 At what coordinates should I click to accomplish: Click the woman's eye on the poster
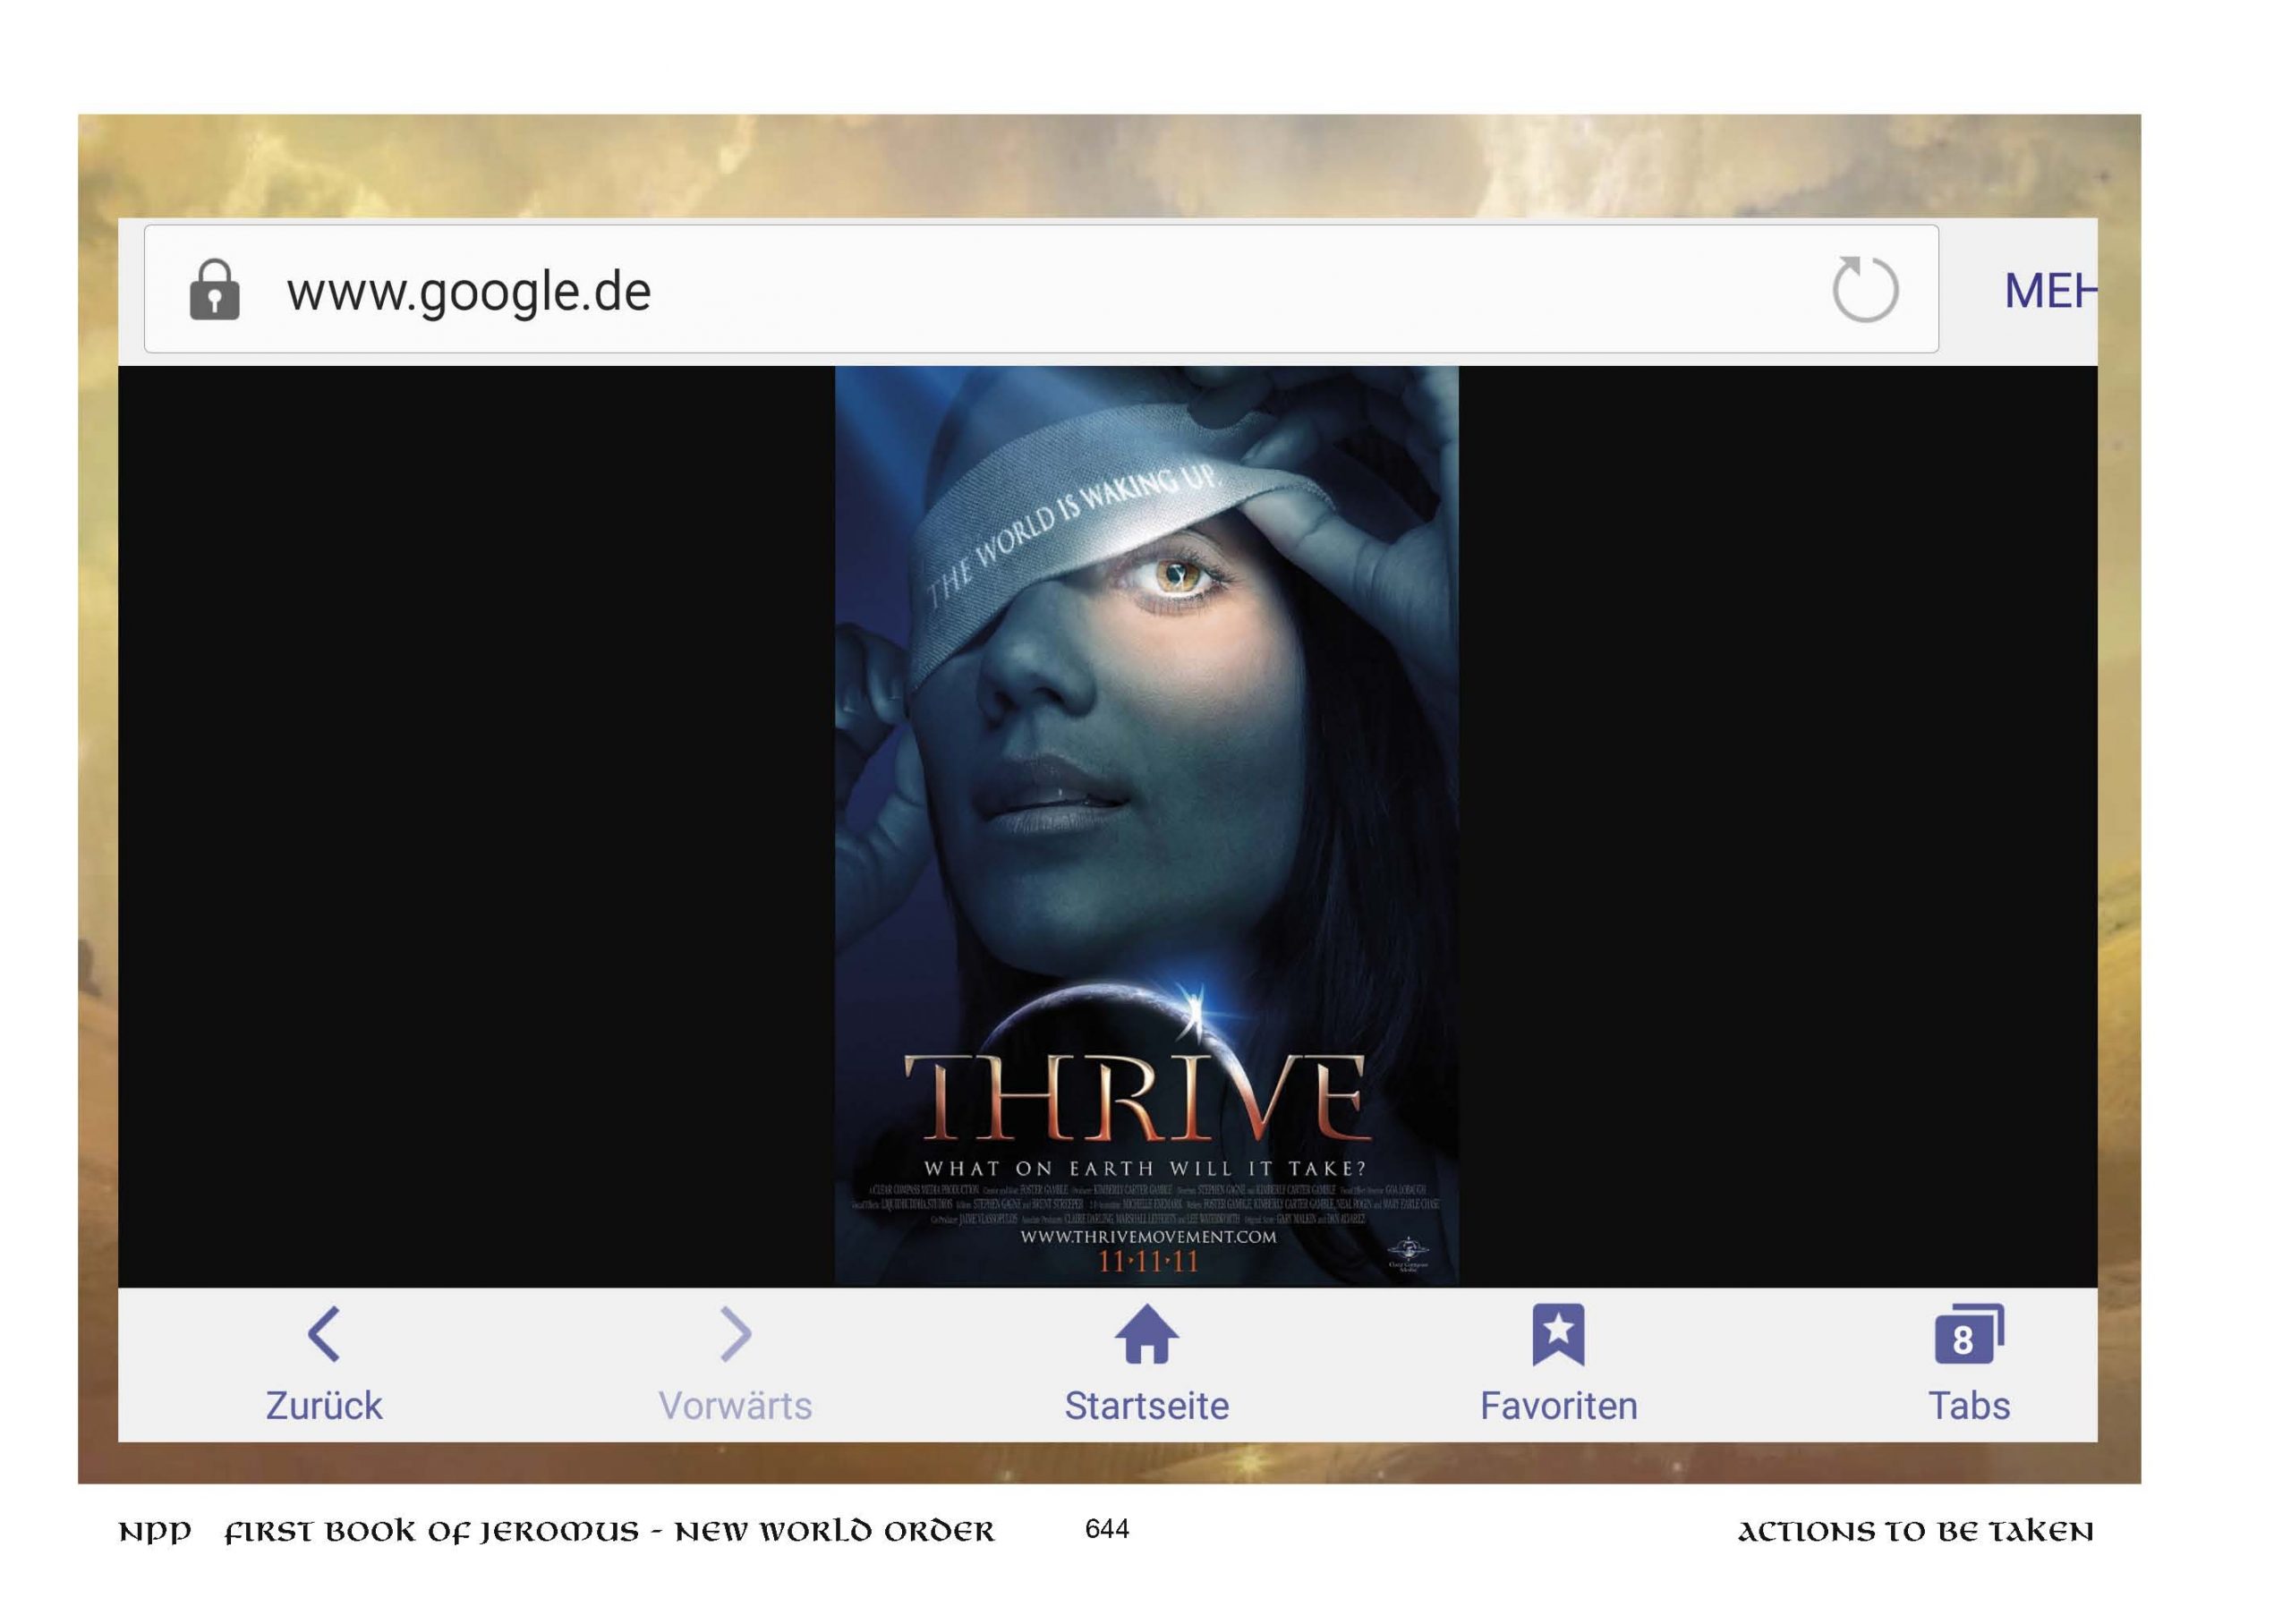pos(1177,575)
